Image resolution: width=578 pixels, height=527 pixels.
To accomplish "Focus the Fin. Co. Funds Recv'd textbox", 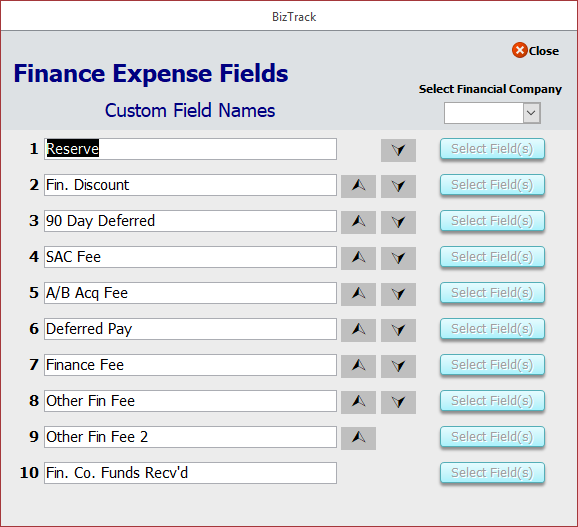I will [x=190, y=473].
